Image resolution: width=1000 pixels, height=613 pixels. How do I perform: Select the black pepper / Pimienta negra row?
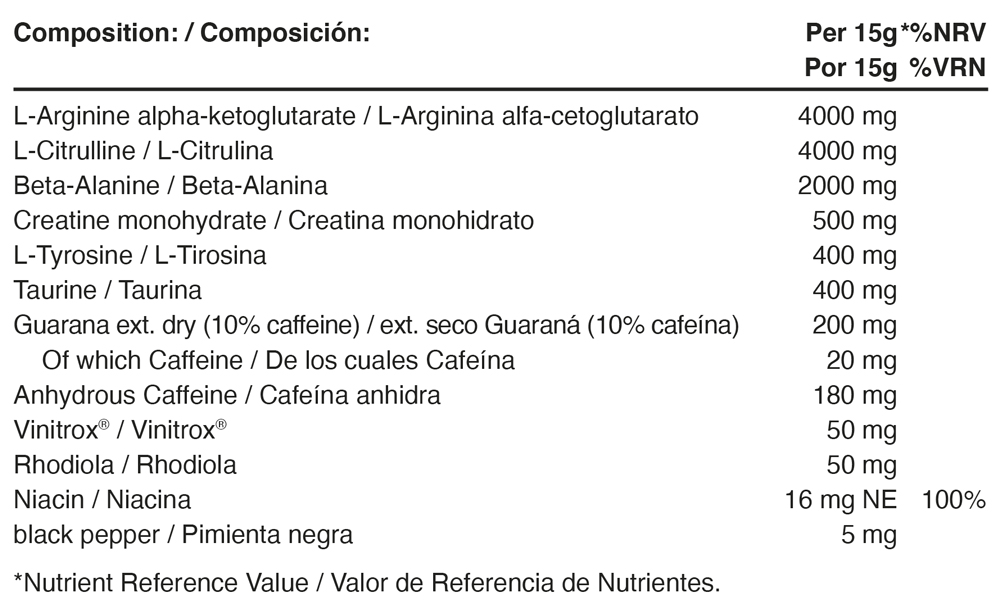click(x=183, y=535)
